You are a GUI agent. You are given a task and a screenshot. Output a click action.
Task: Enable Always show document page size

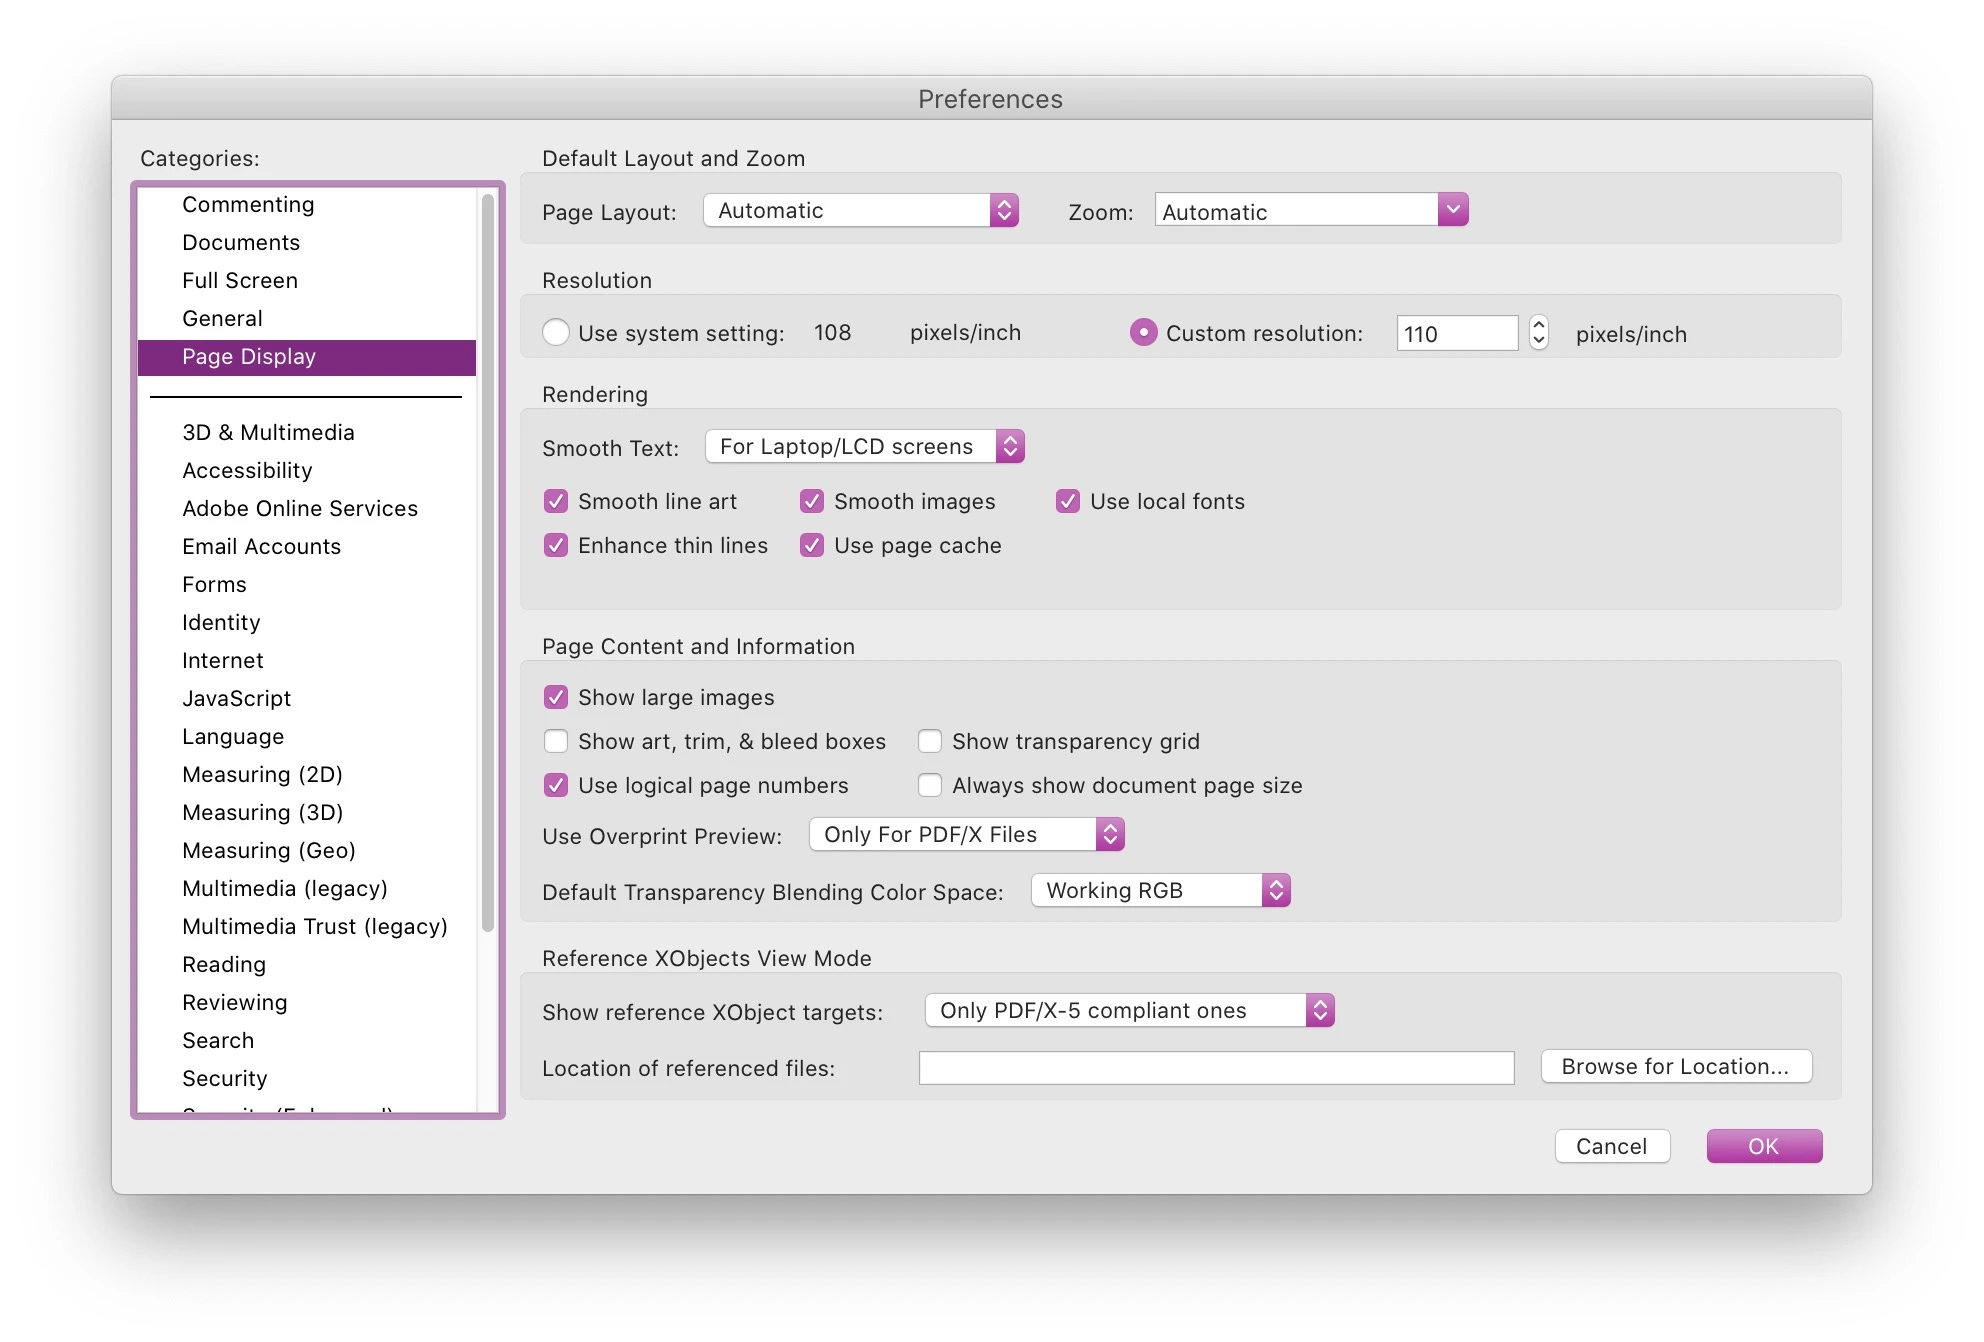930,786
